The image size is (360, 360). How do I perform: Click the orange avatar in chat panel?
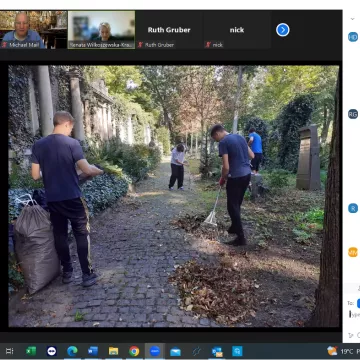[353, 252]
